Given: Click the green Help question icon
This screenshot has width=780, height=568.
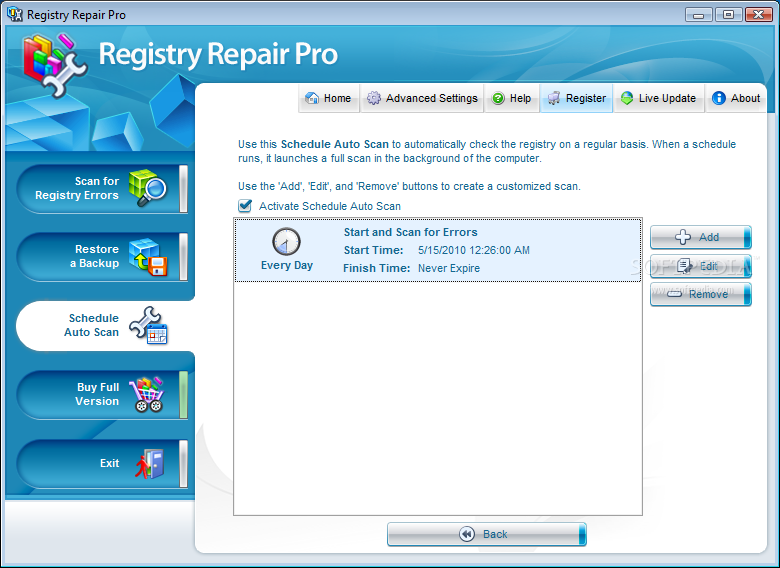Looking at the screenshot, I should 498,98.
